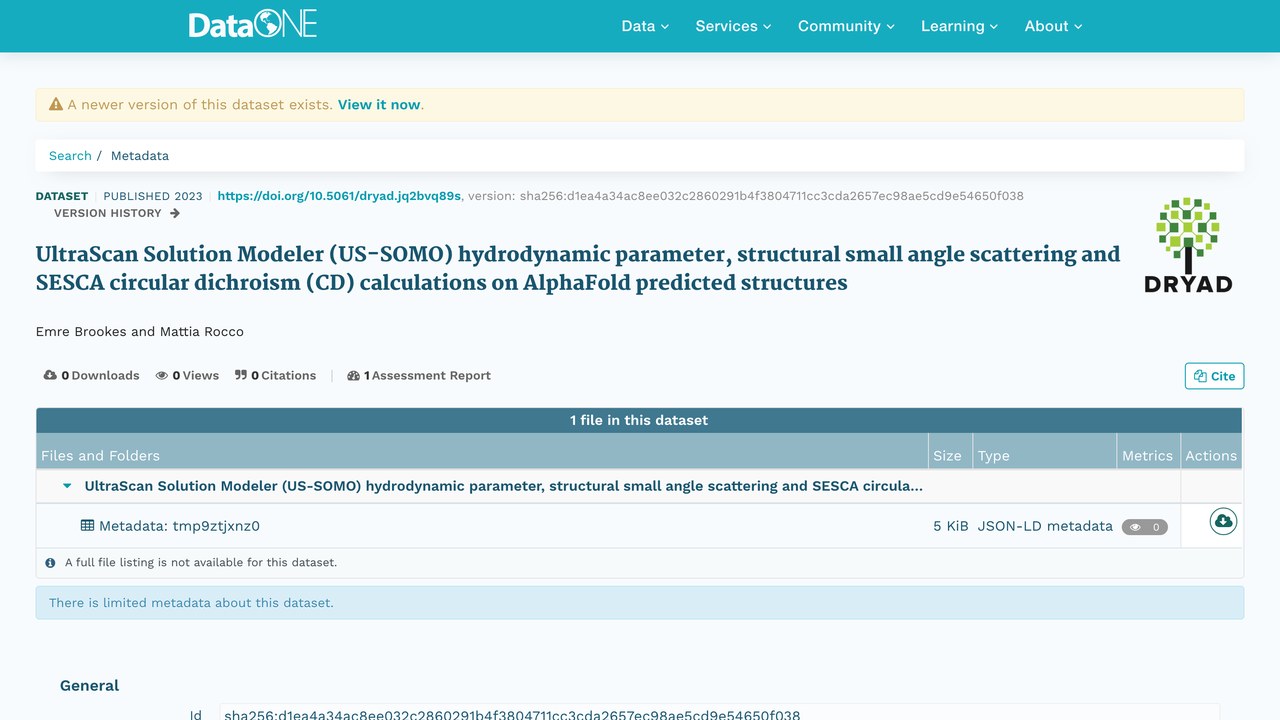Click the arrow icon beside Version History
The image size is (1280, 720).
tap(175, 213)
